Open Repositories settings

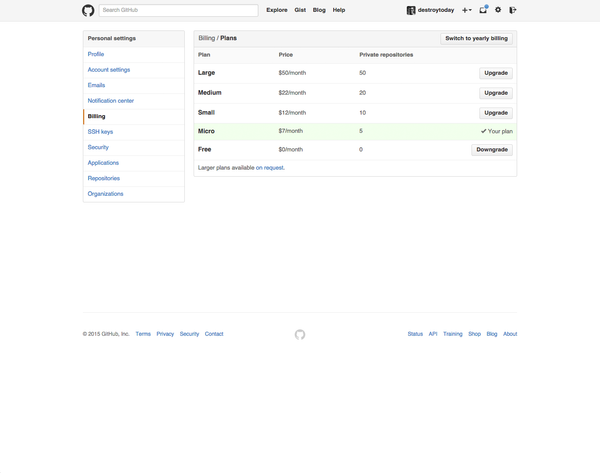104,178
